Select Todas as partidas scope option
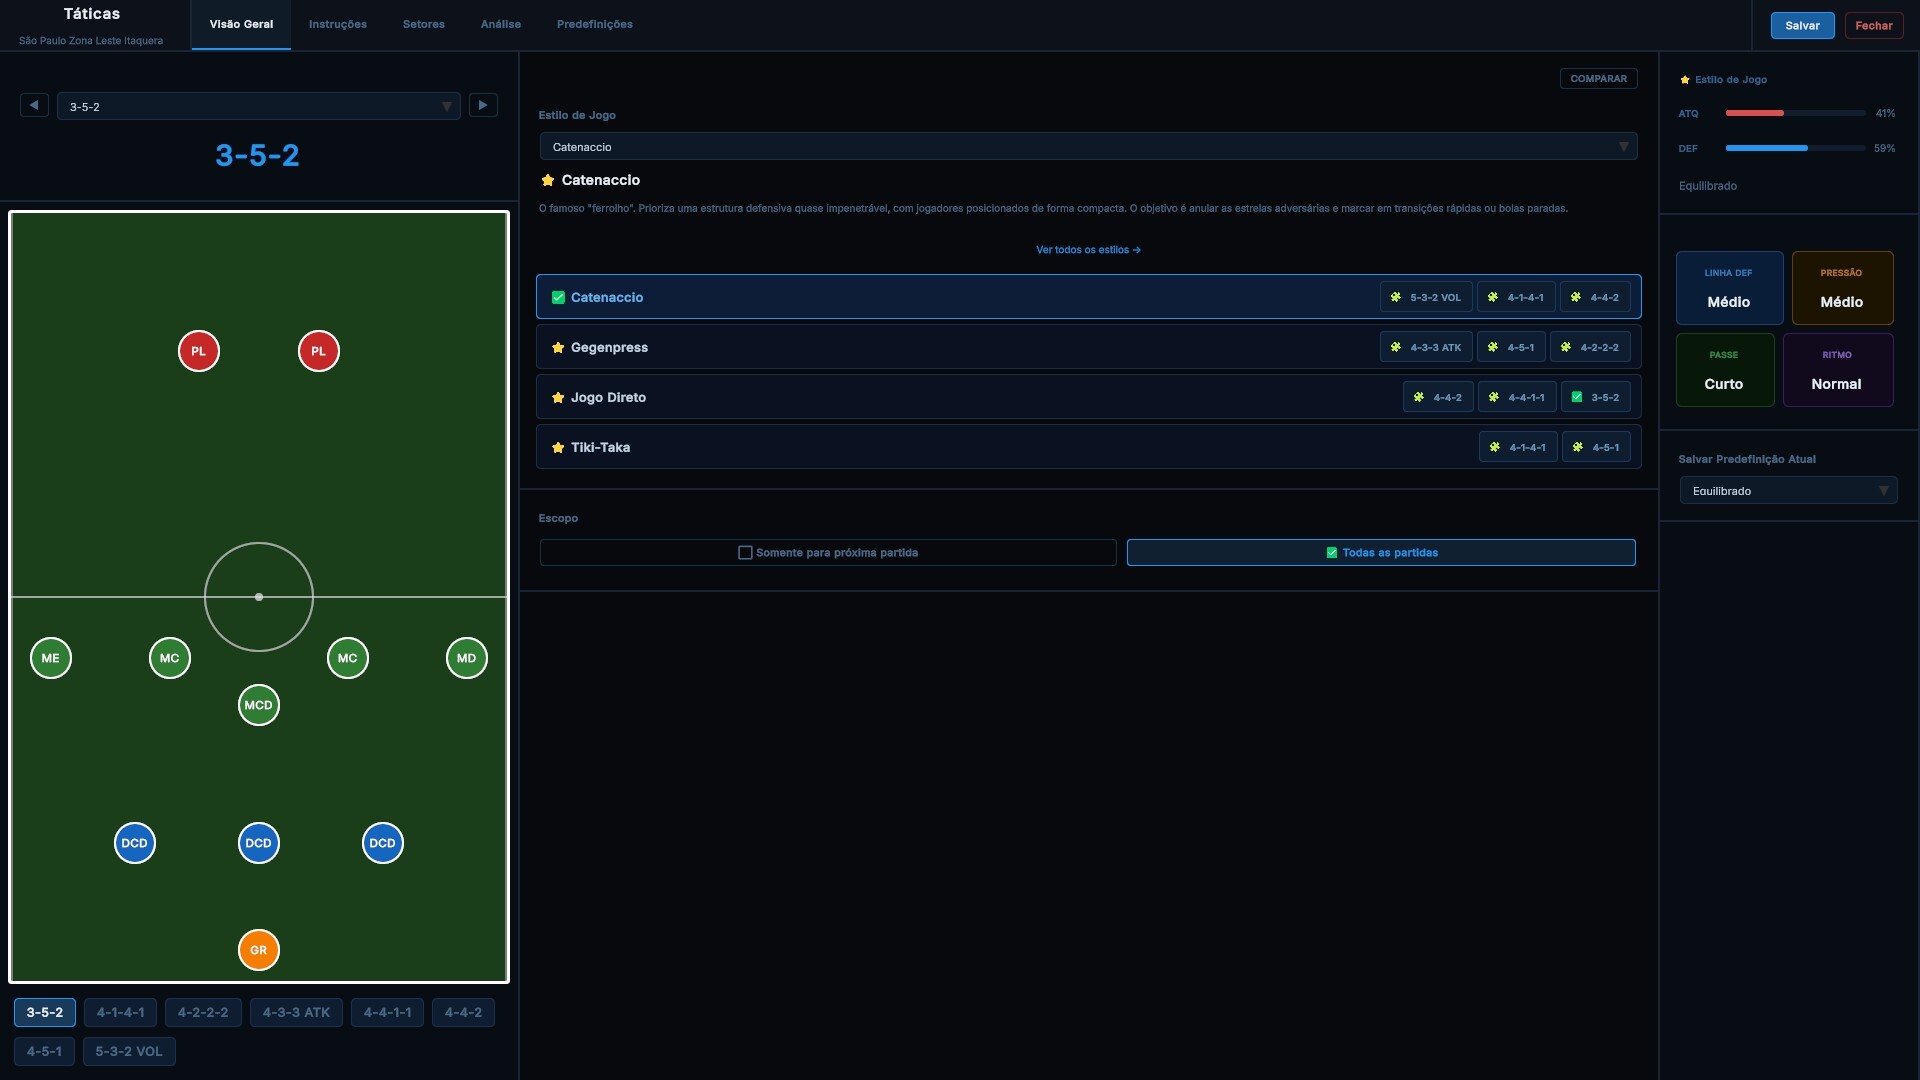 tap(1381, 552)
